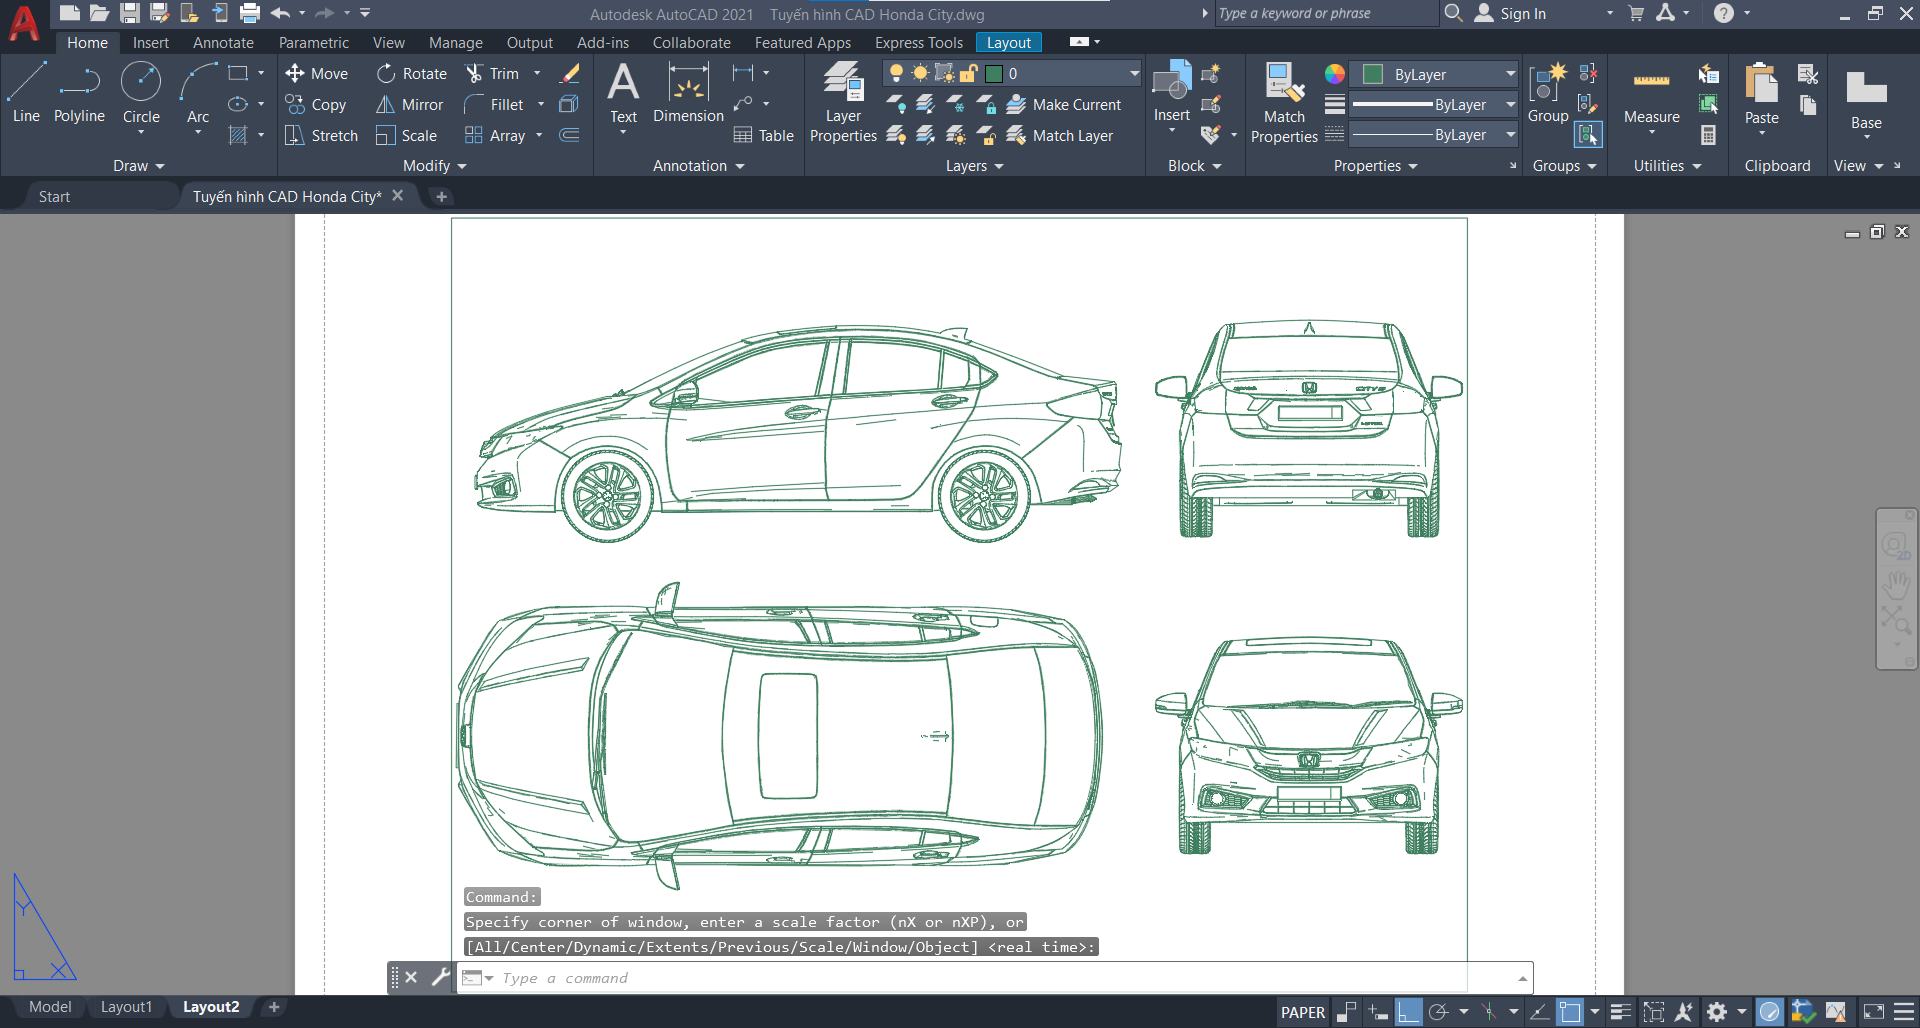This screenshot has width=1920, height=1028.
Task: Switch to the Express Tools tab
Action: point(918,43)
